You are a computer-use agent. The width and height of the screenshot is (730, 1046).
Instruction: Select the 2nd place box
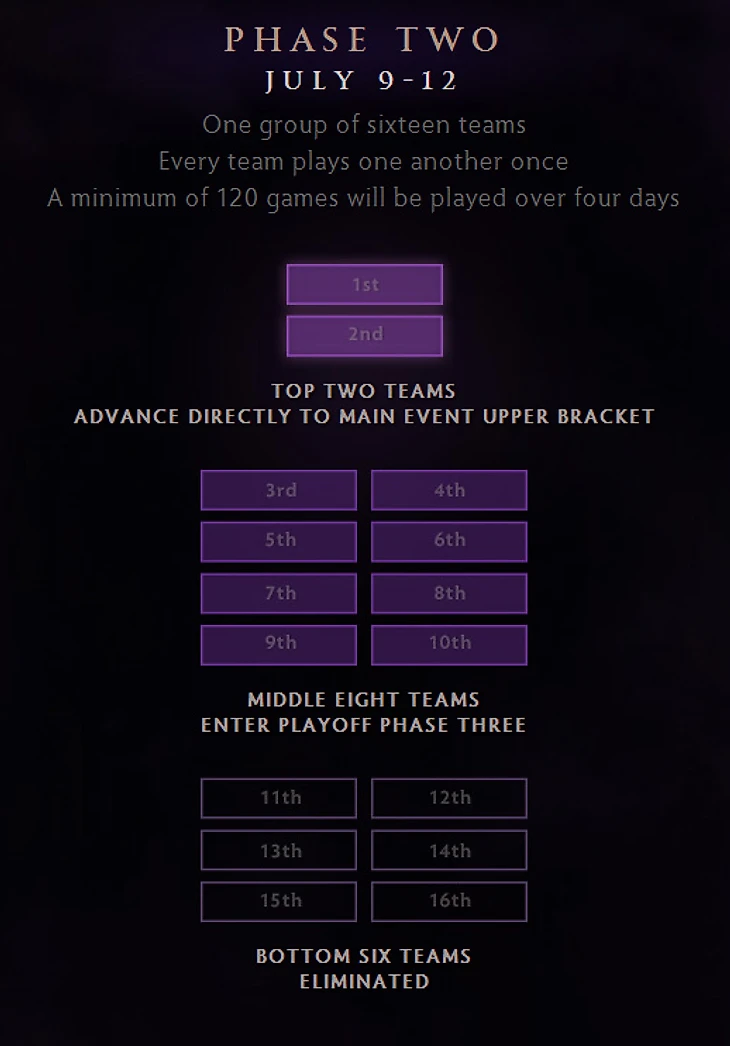tap(364, 336)
